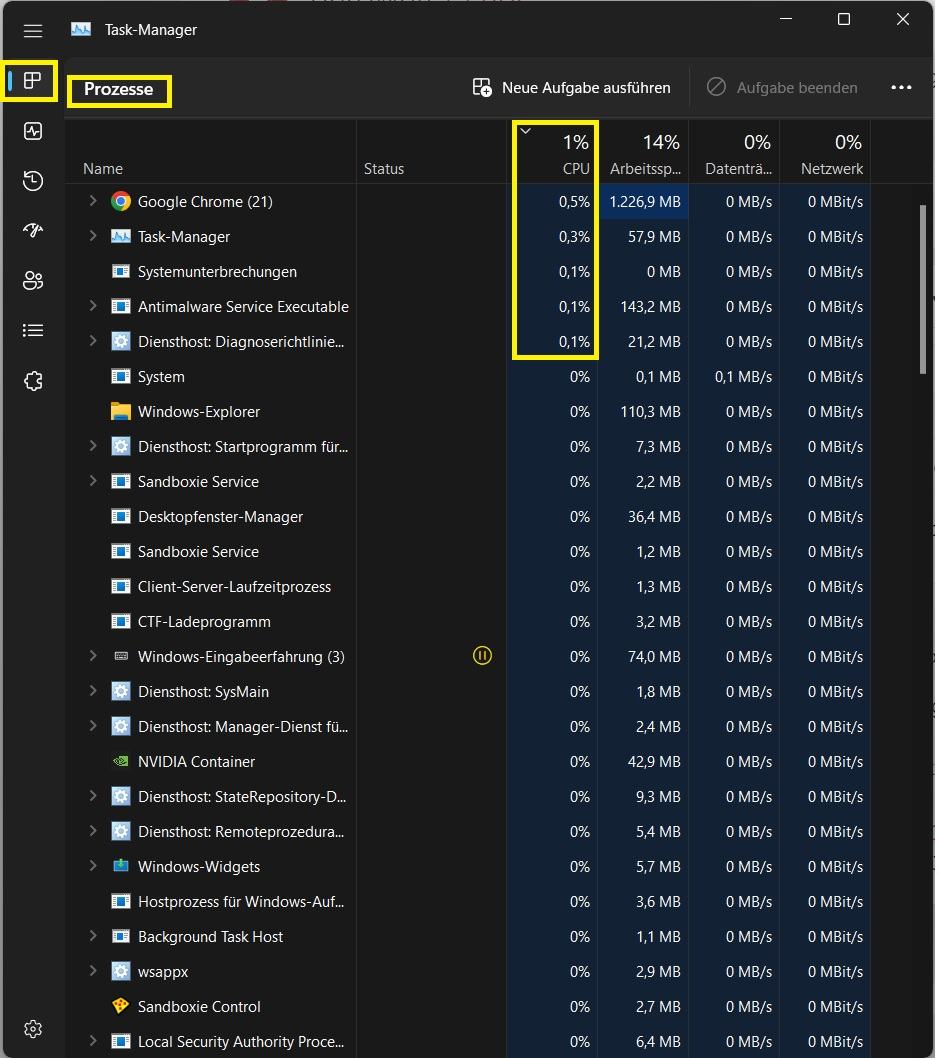Image resolution: width=940 pixels, height=1058 pixels.
Task: Click the Windows-Widgets process icon
Action: [121, 866]
